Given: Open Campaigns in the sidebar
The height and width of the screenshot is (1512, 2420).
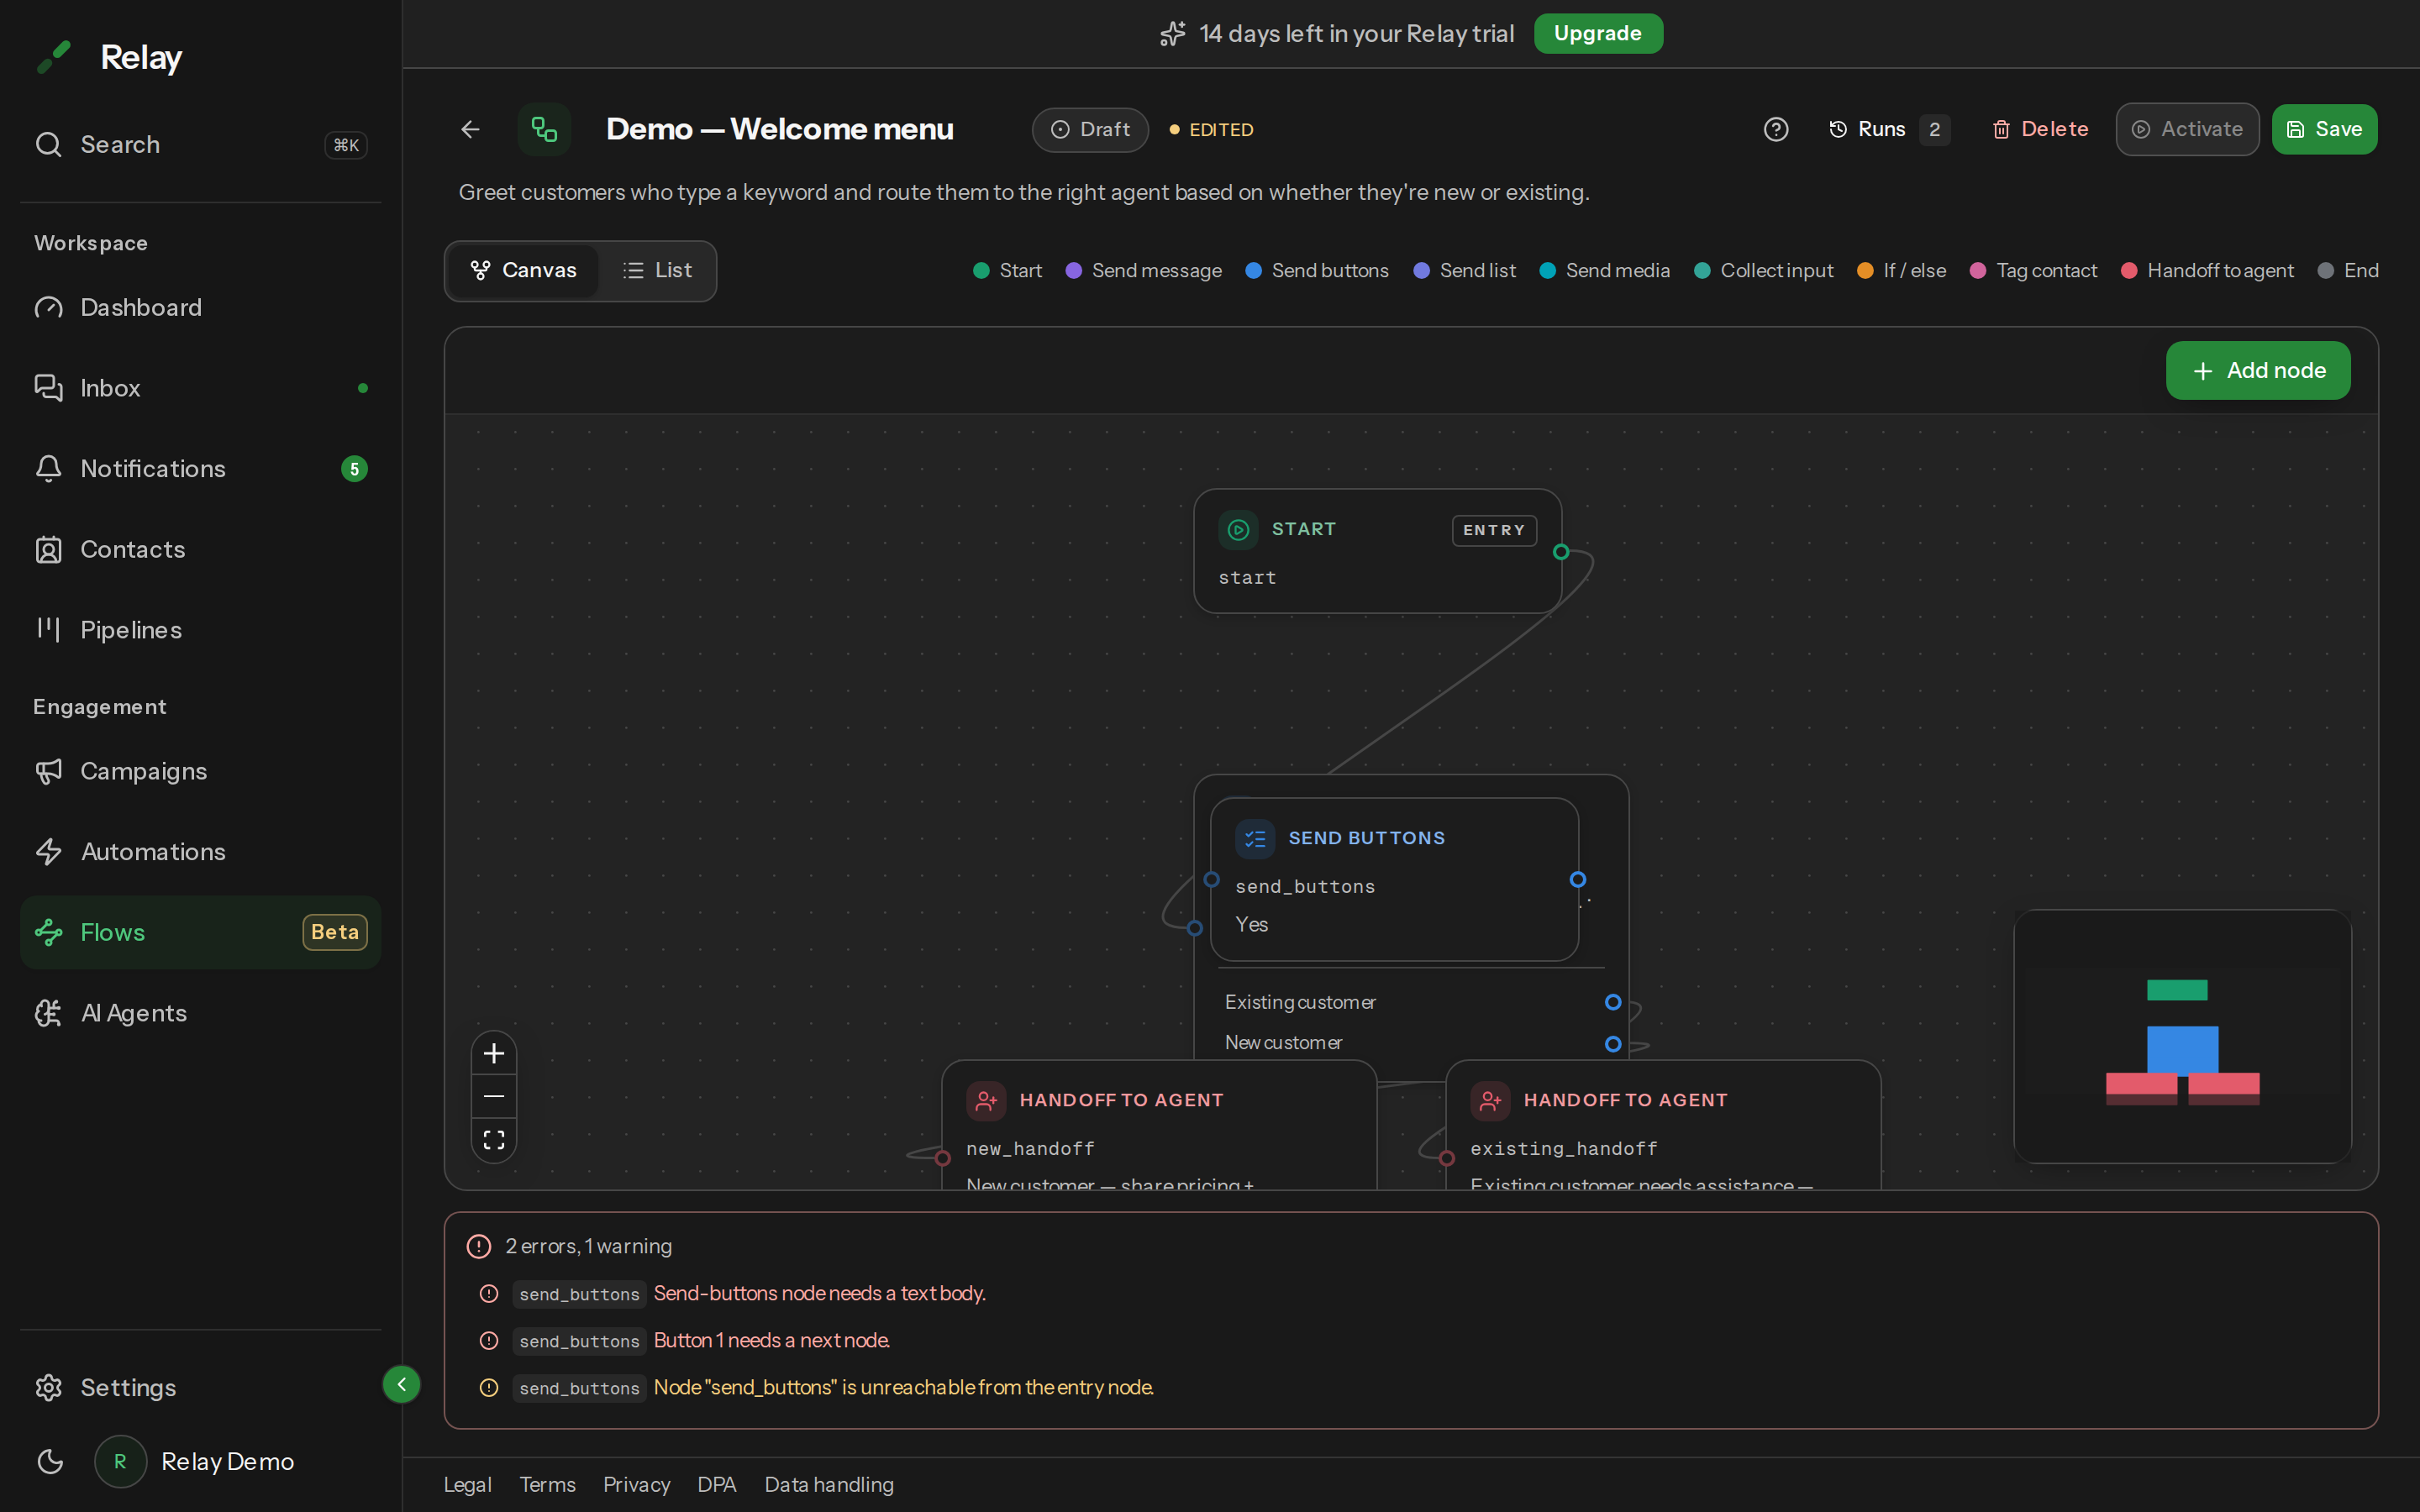Looking at the screenshot, I should click(x=200, y=771).
